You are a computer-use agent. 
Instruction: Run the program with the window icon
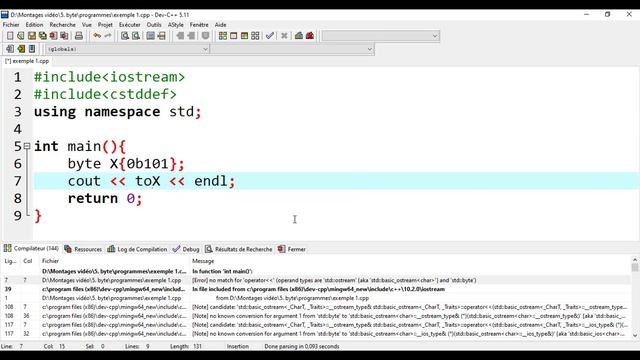tap(233, 36)
